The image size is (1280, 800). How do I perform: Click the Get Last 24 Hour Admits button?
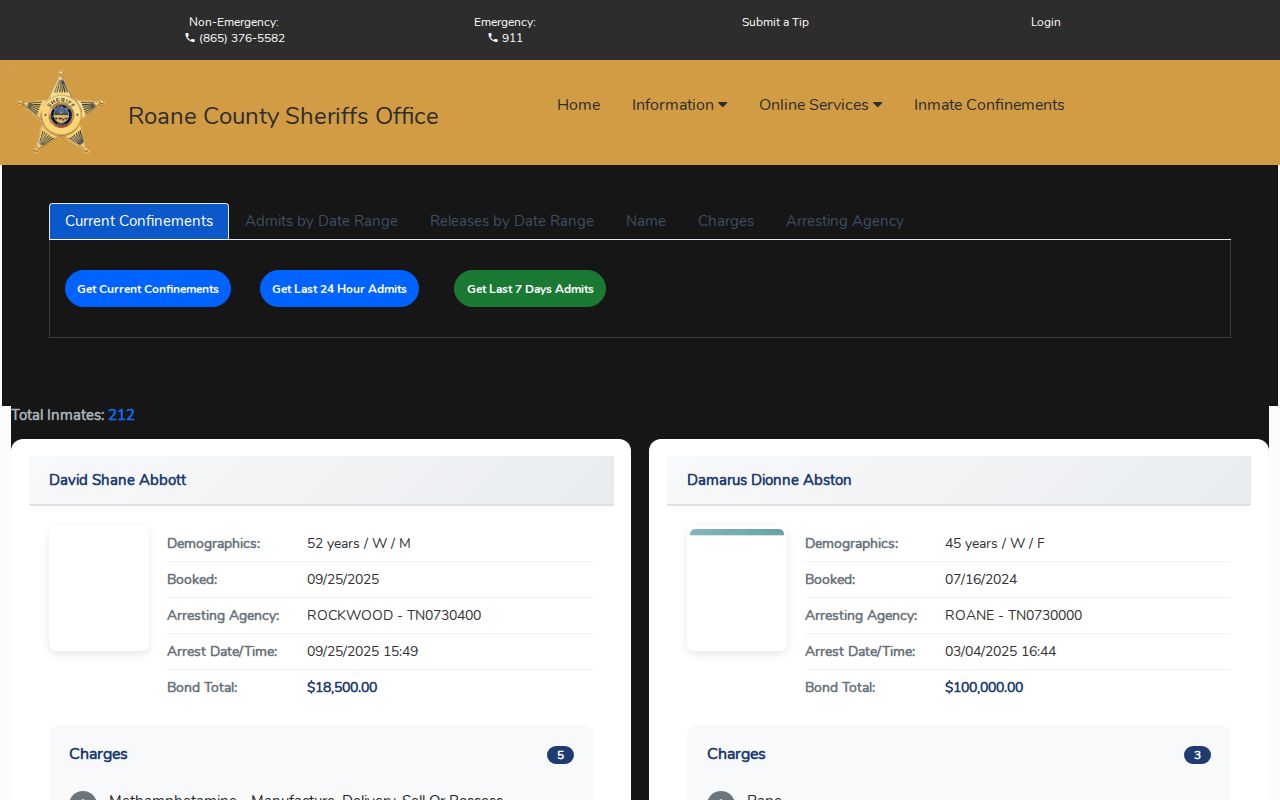[339, 289]
